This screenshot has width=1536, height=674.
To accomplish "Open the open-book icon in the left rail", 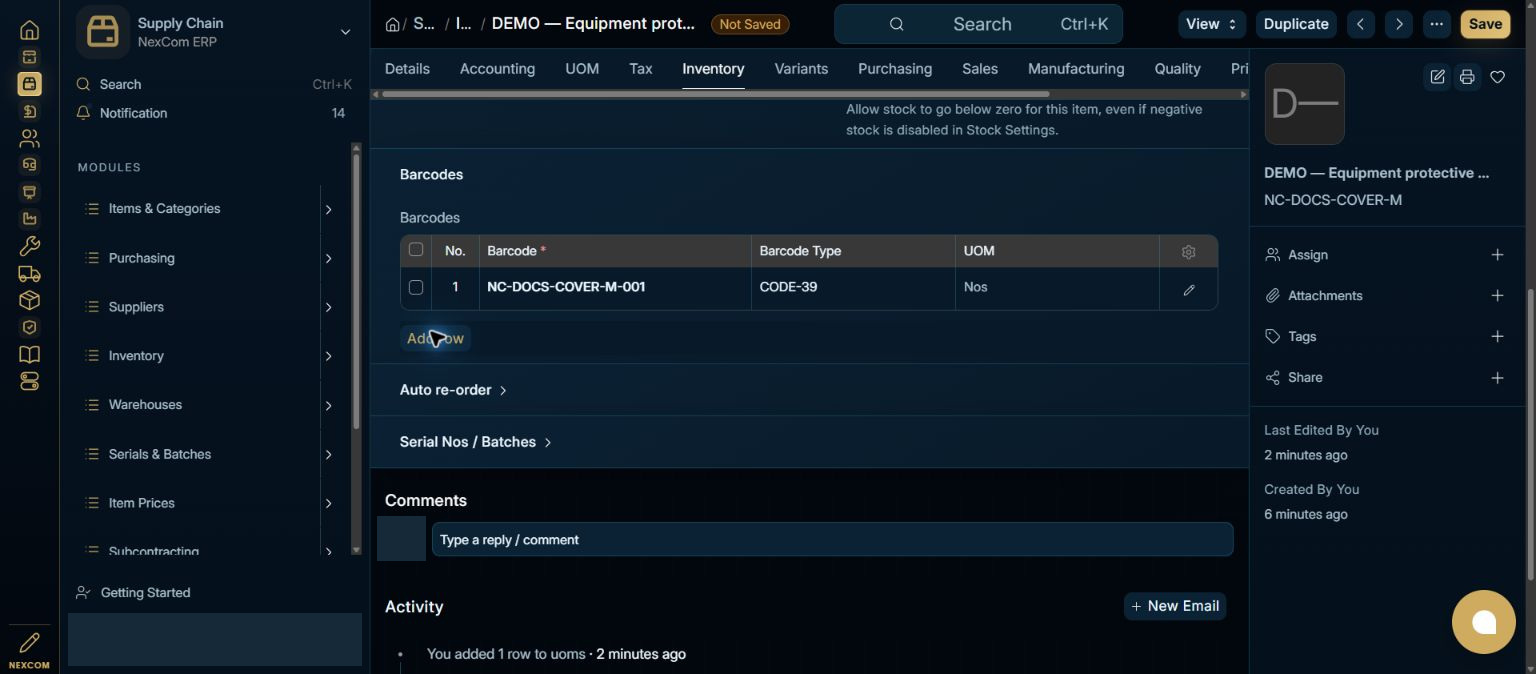I will tap(29, 354).
